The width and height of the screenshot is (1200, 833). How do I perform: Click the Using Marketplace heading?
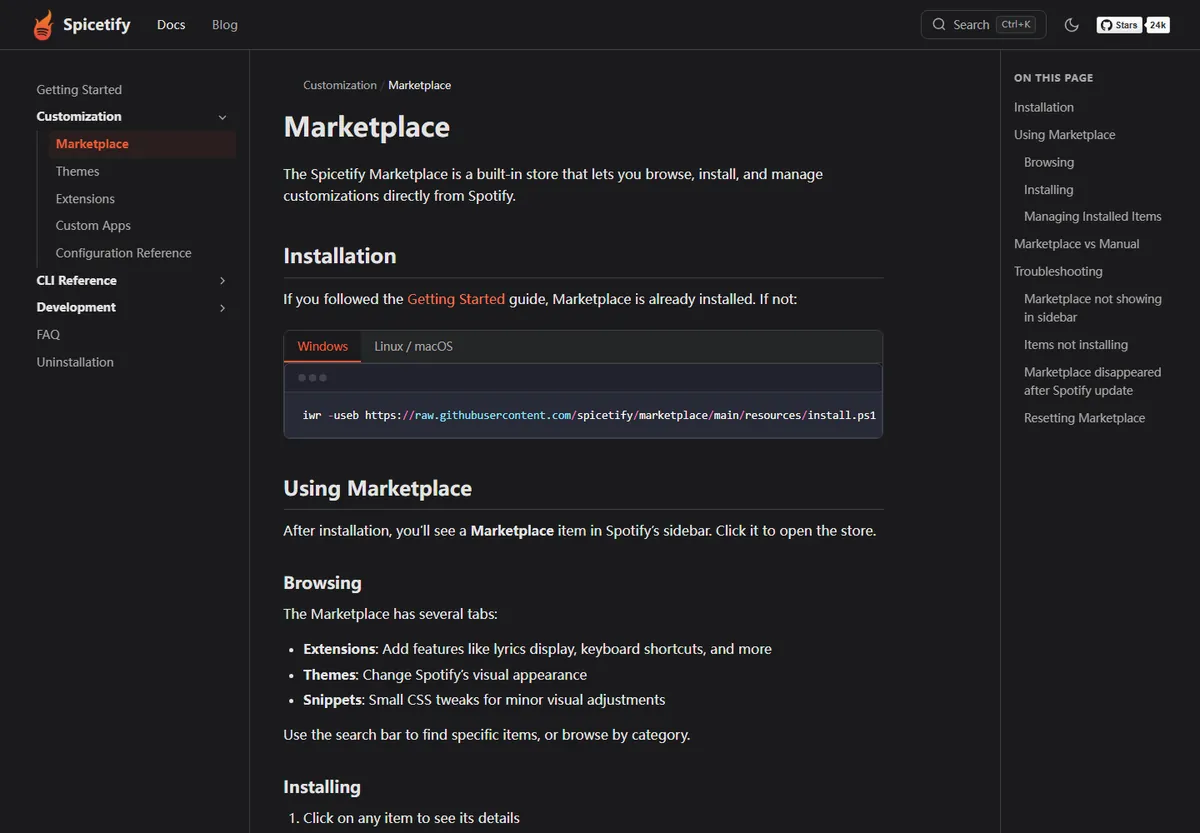click(378, 489)
